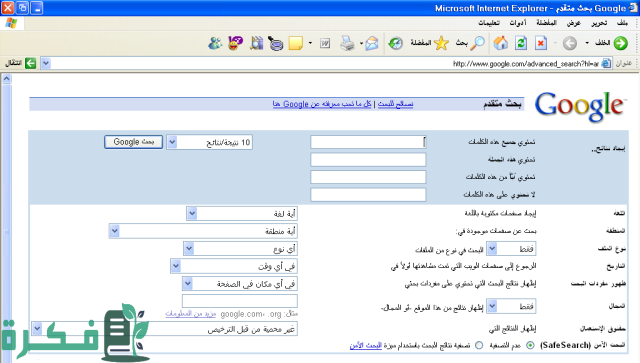This screenshot has width=640, height=363.
Task: Open the History clock icon
Action: click(x=395, y=43)
